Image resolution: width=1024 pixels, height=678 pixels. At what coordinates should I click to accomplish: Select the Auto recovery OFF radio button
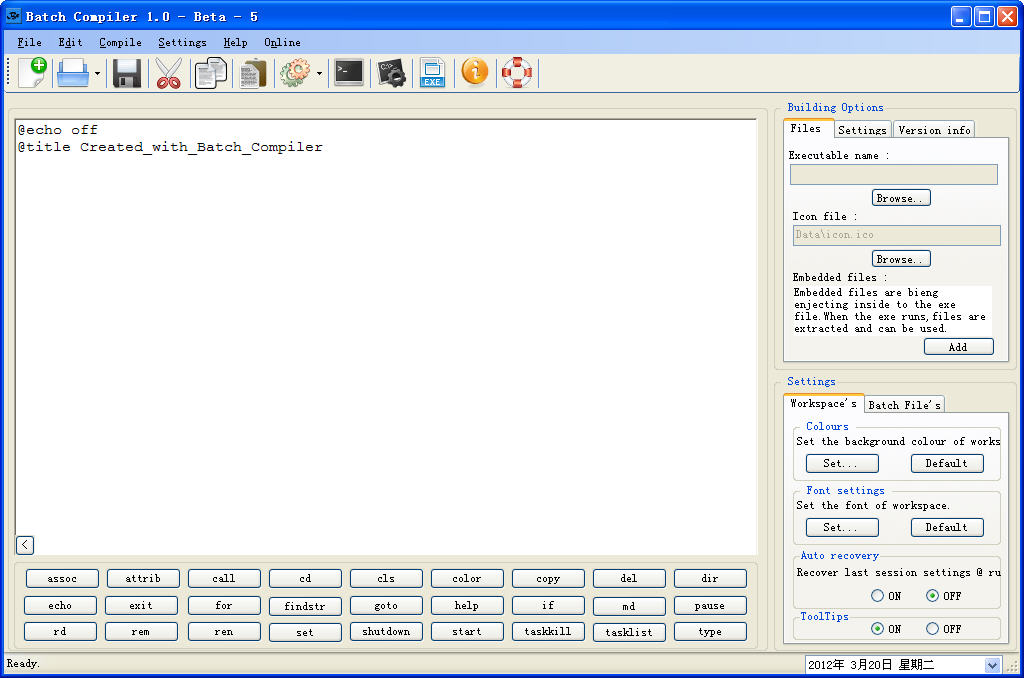(x=933, y=596)
